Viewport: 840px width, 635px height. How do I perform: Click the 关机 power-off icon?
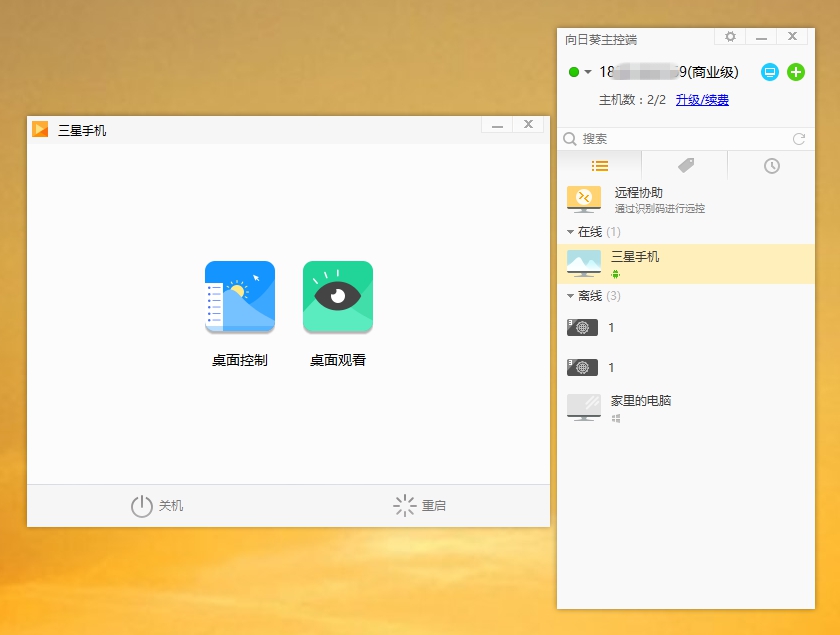click(x=142, y=506)
